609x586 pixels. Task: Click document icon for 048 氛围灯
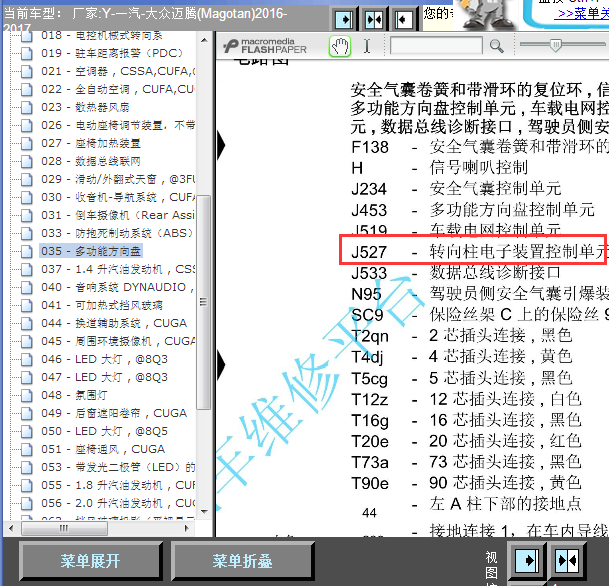(x=27, y=395)
